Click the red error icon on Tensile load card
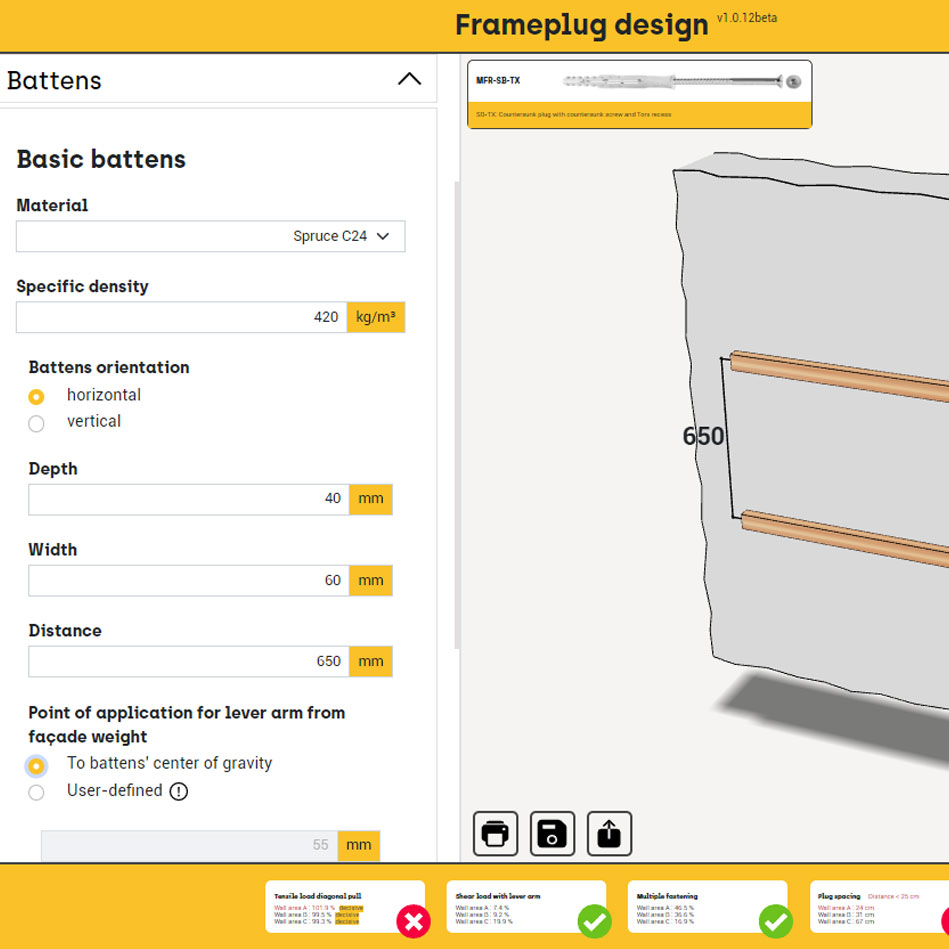949x949 pixels. click(413, 922)
